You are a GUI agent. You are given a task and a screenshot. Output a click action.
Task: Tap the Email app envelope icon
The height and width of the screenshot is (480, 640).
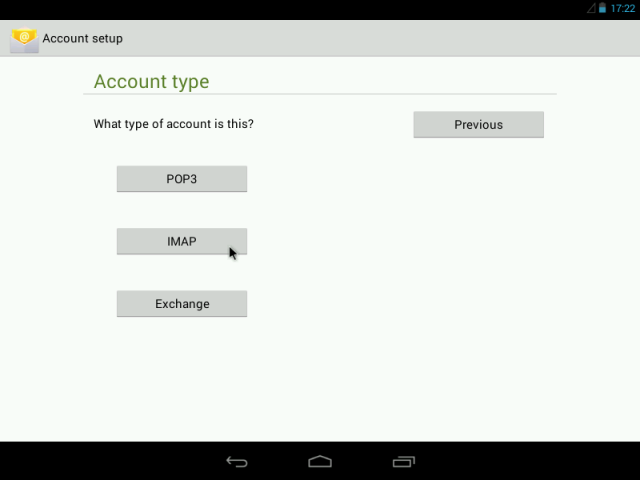coord(24,39)
